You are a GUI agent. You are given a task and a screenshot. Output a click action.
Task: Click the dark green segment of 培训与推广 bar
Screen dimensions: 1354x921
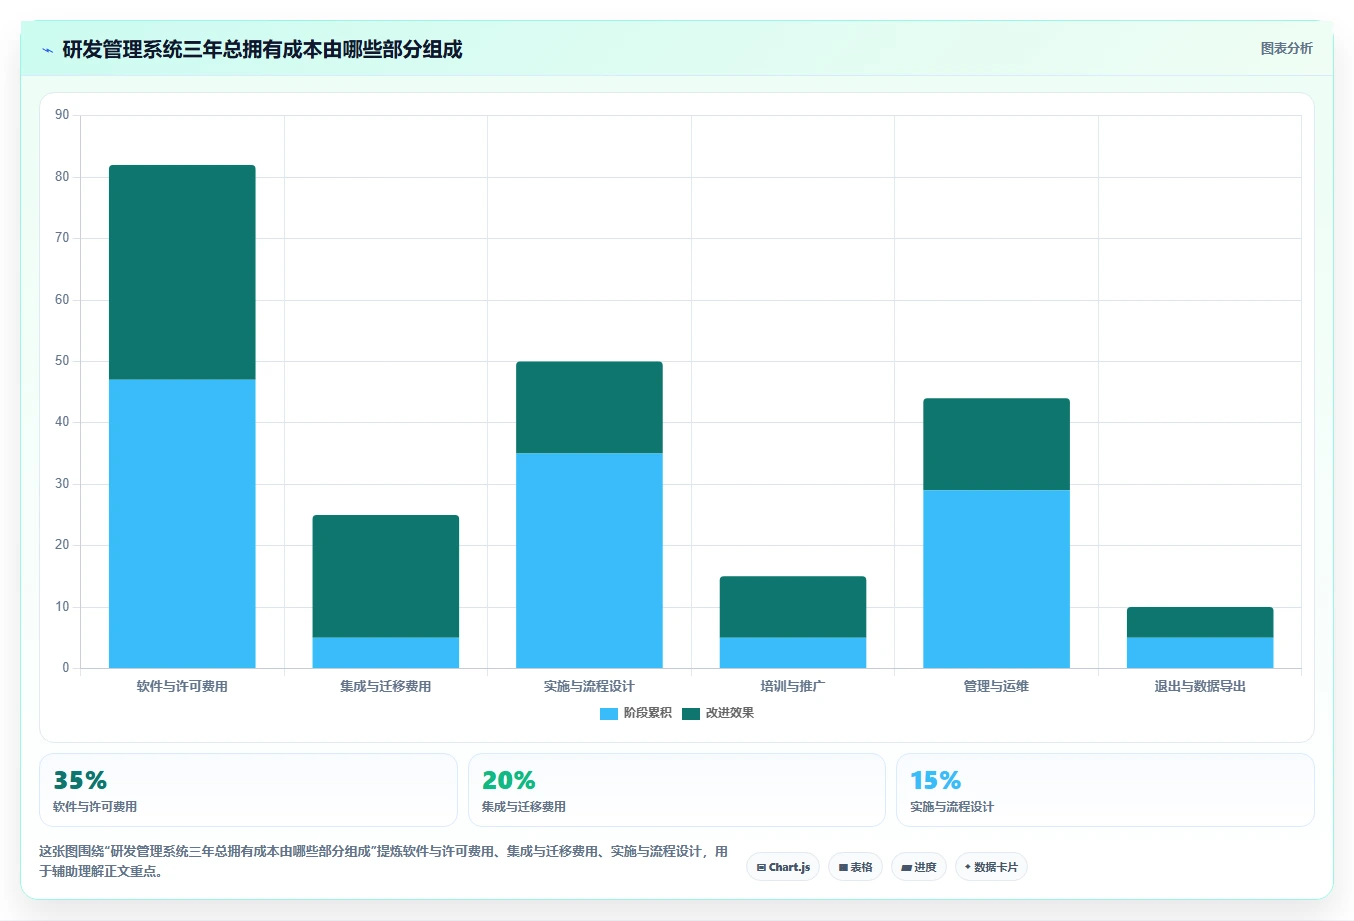[x=793, y=607]
